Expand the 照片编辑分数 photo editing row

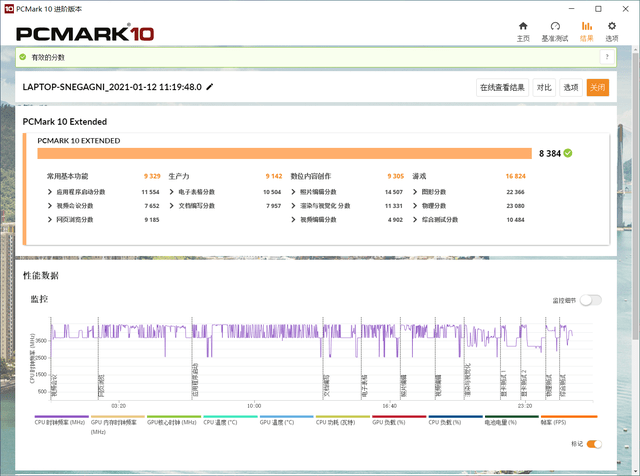point(294,192)
